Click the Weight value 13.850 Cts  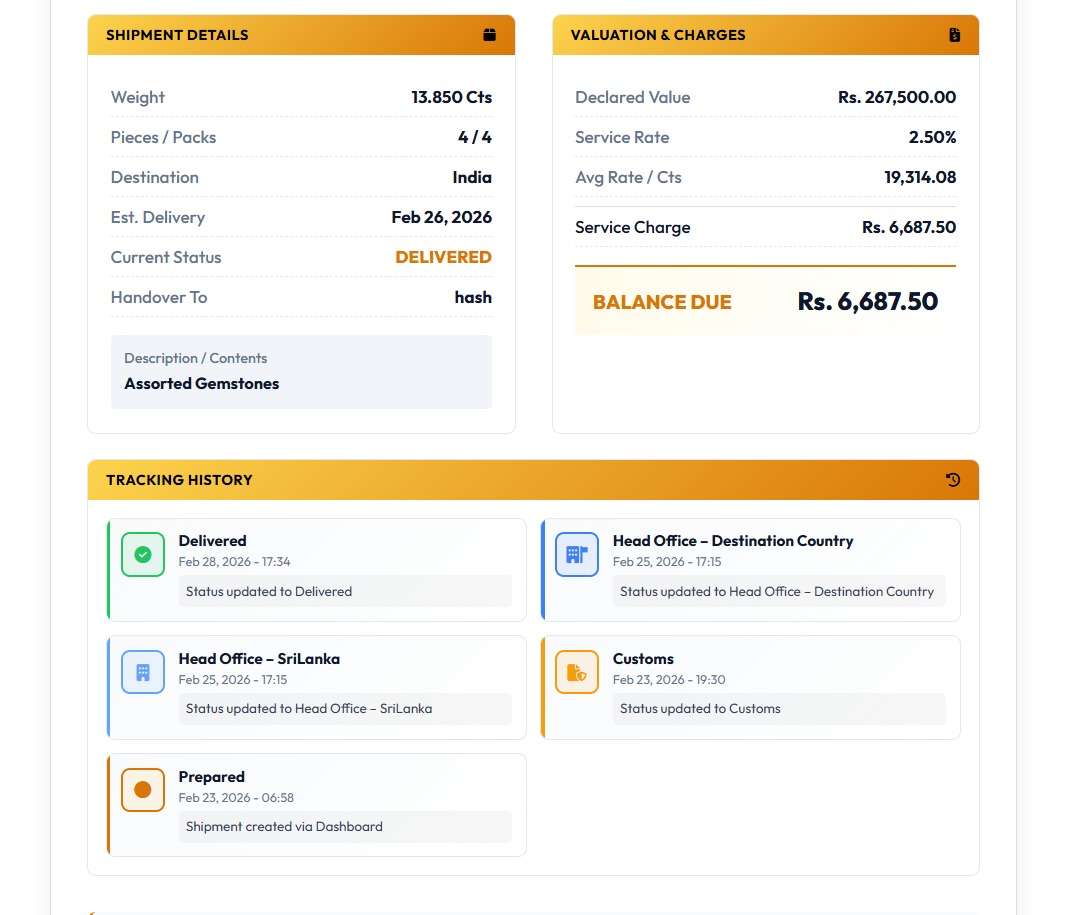point(451,97)
